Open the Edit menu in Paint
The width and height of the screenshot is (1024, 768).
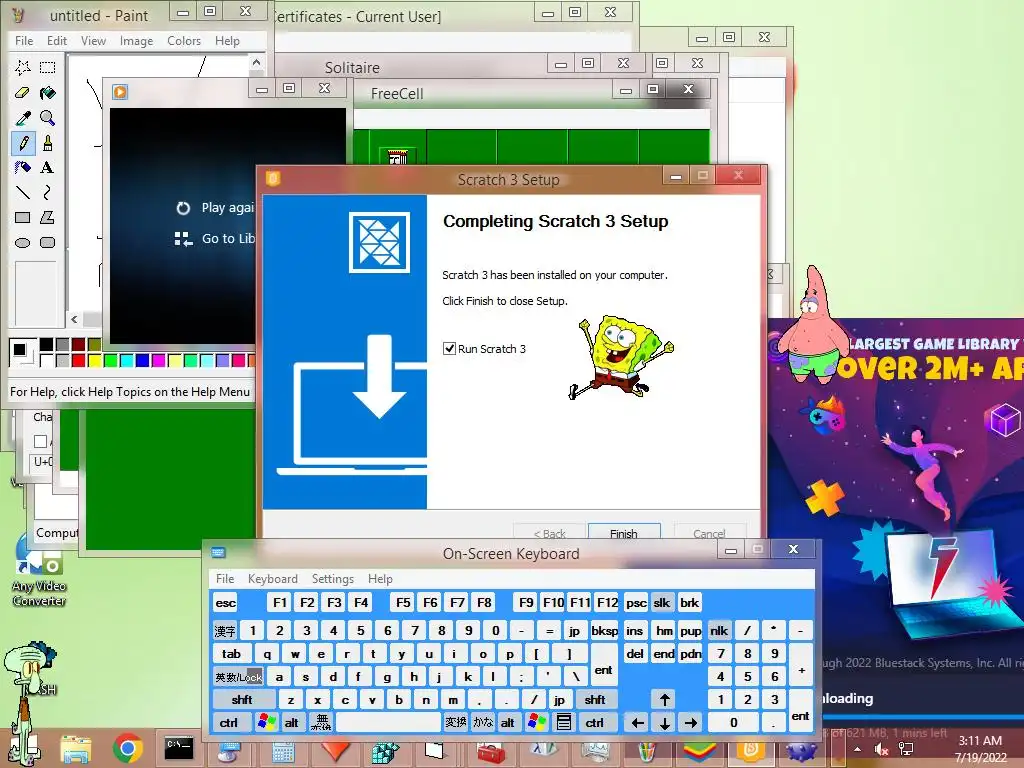pyautogui.click(x=57, y=40)
